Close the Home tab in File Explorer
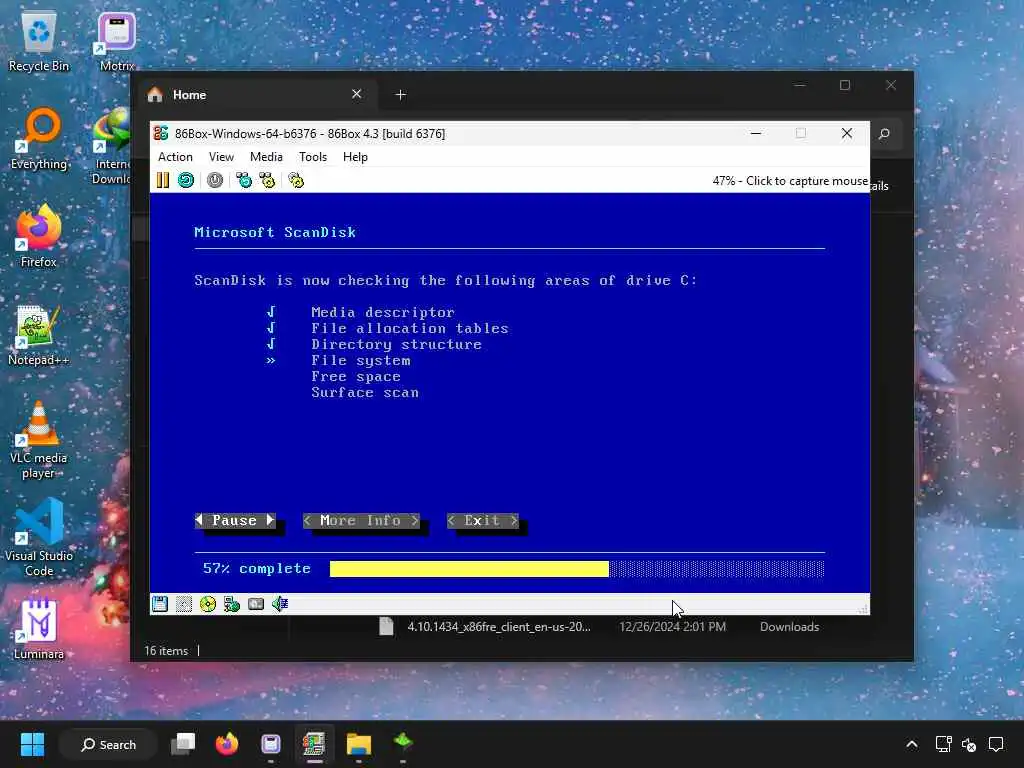 (x=357, y=94)
